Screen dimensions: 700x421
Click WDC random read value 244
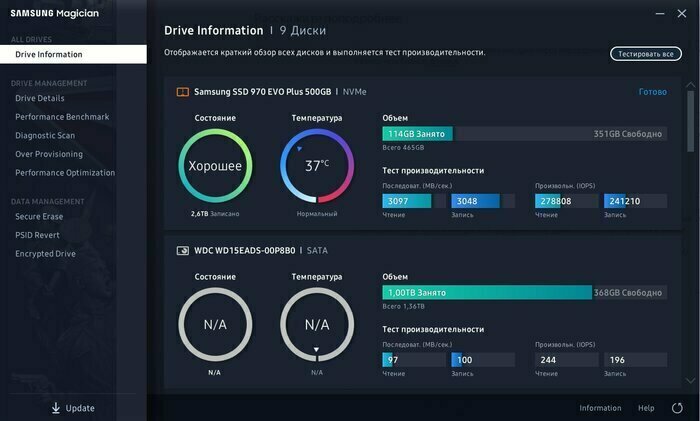point(548,360)
